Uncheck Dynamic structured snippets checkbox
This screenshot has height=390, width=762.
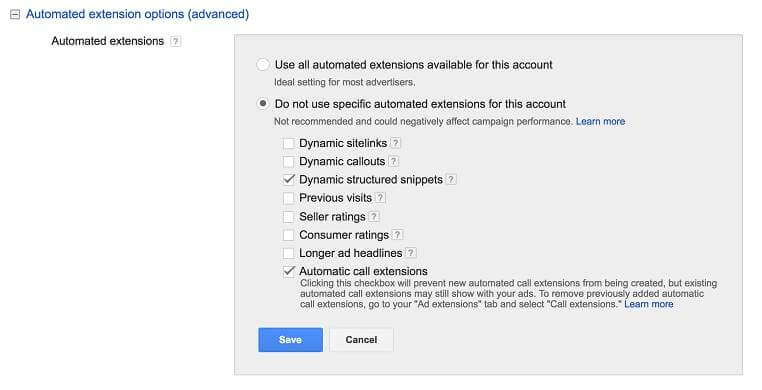pos(289,180)
